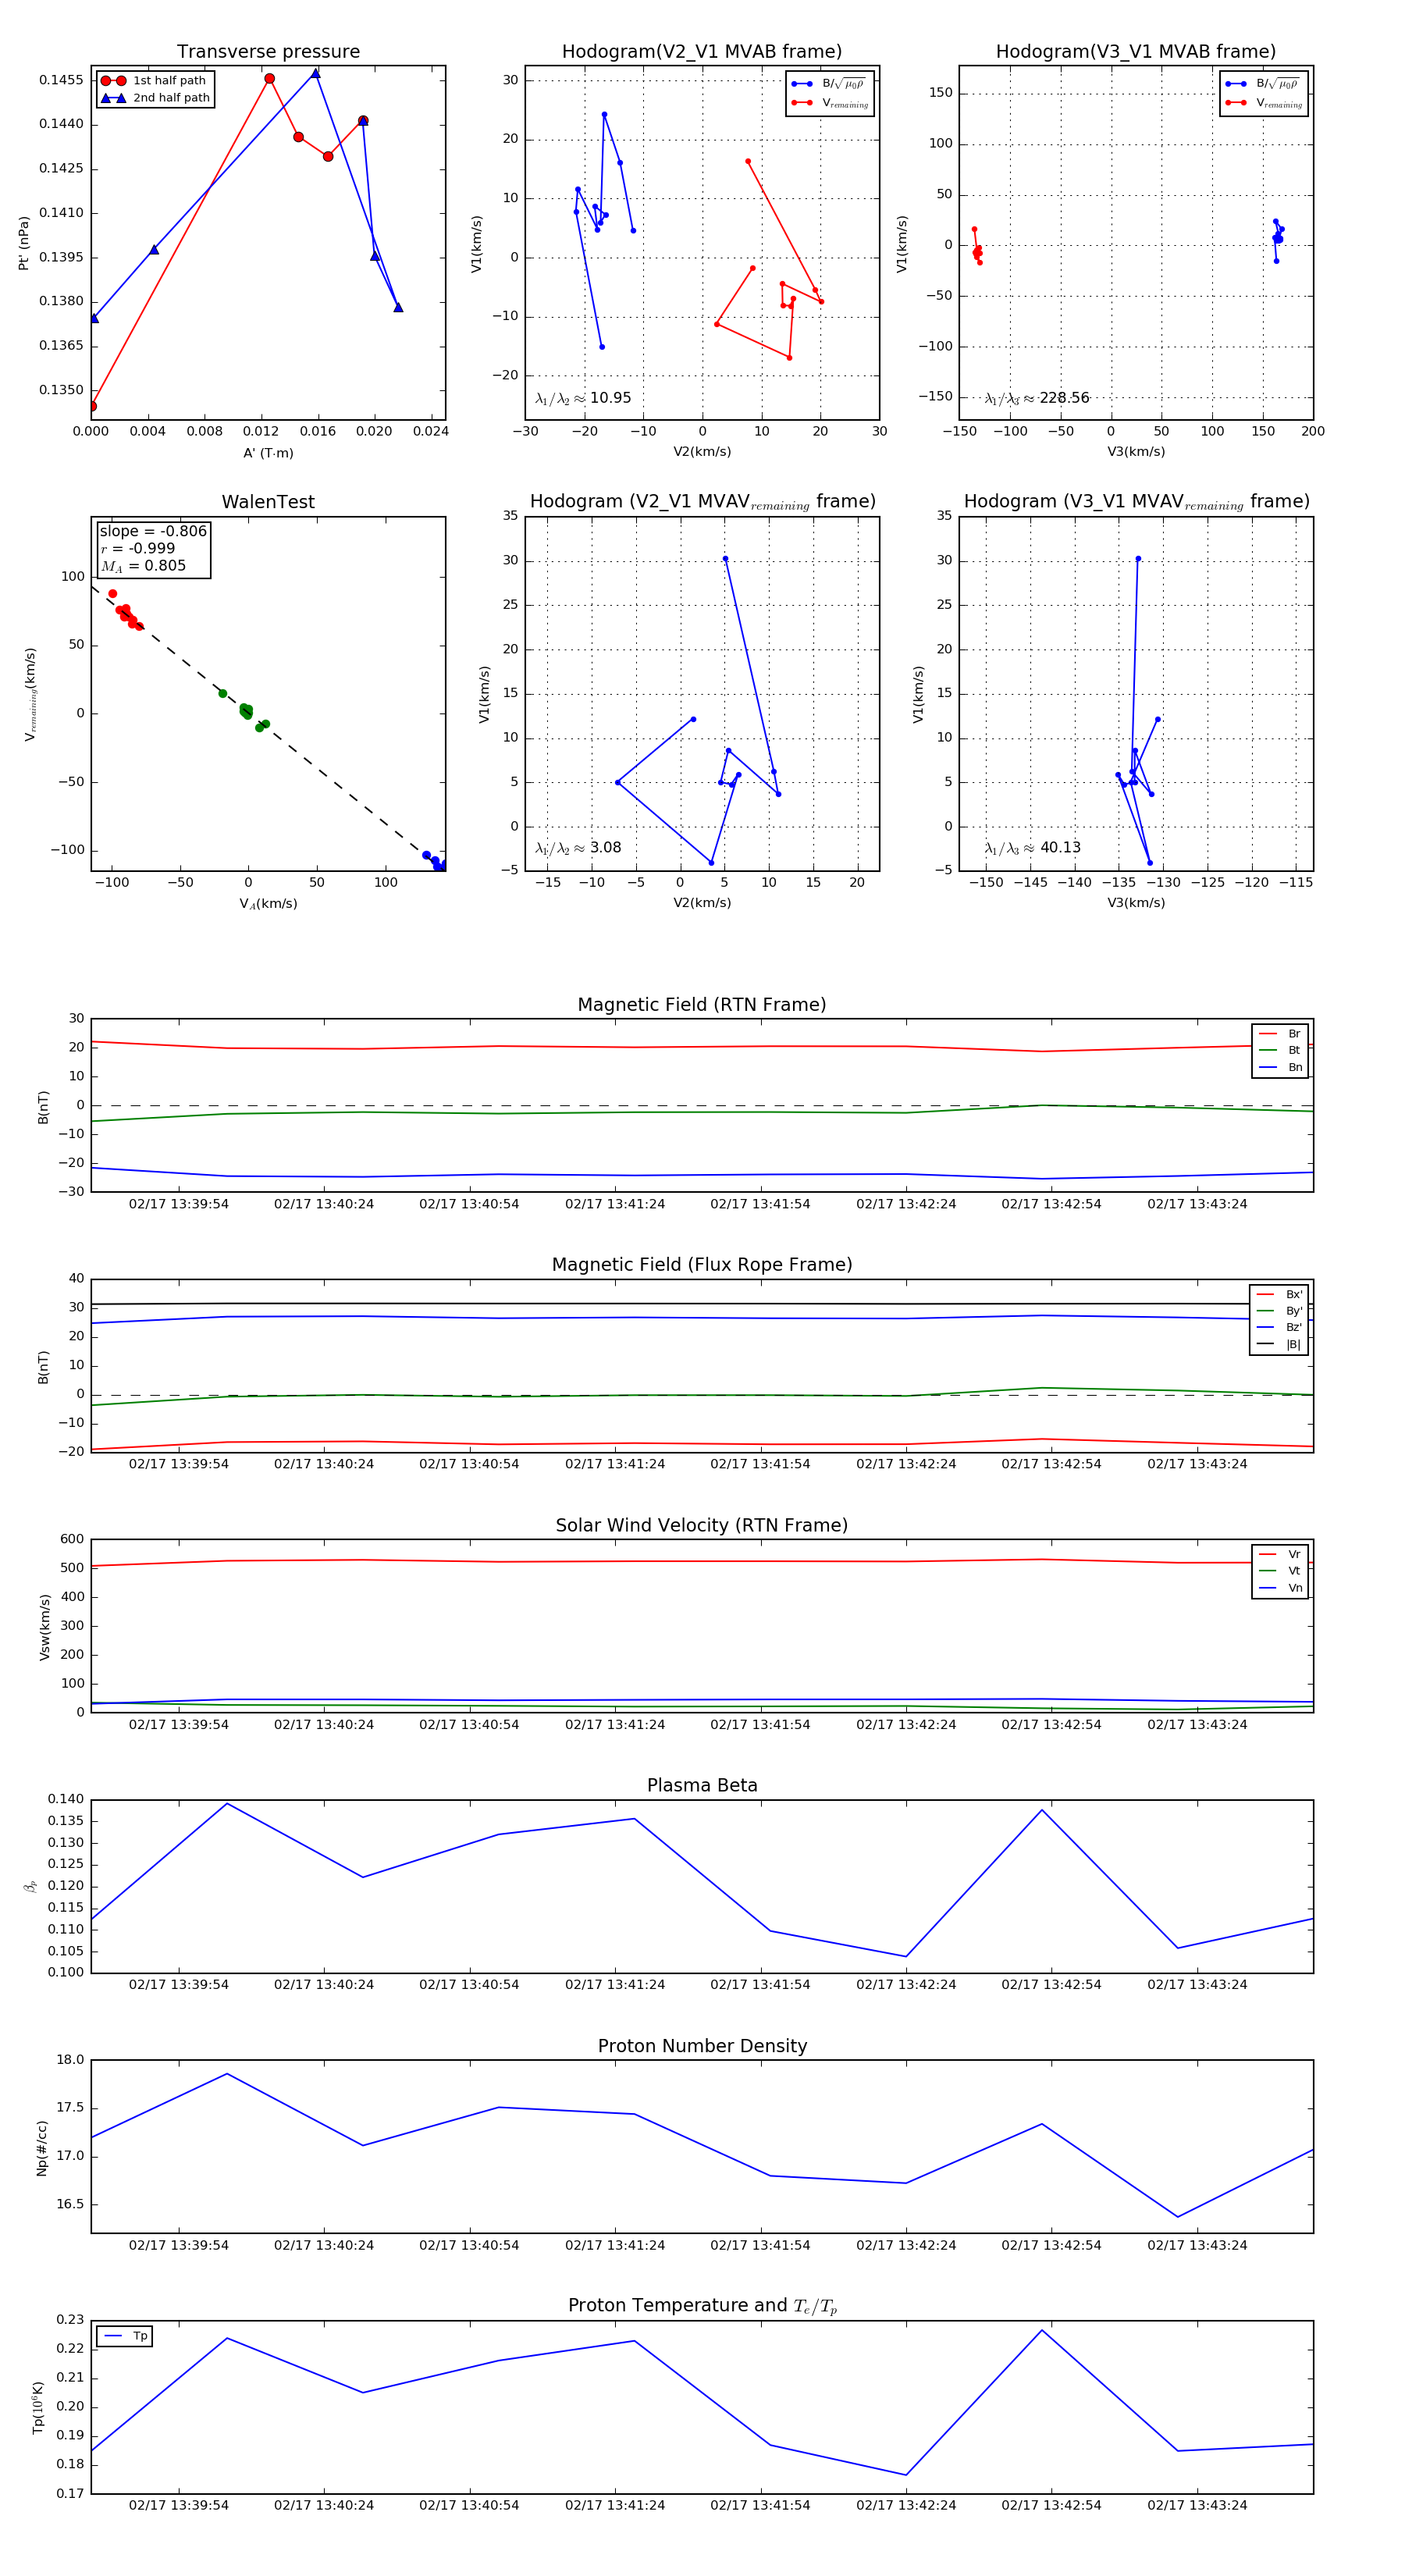Select the 'Bt' legend entry
Screen dimensions: 1405x2576
1280,1051
